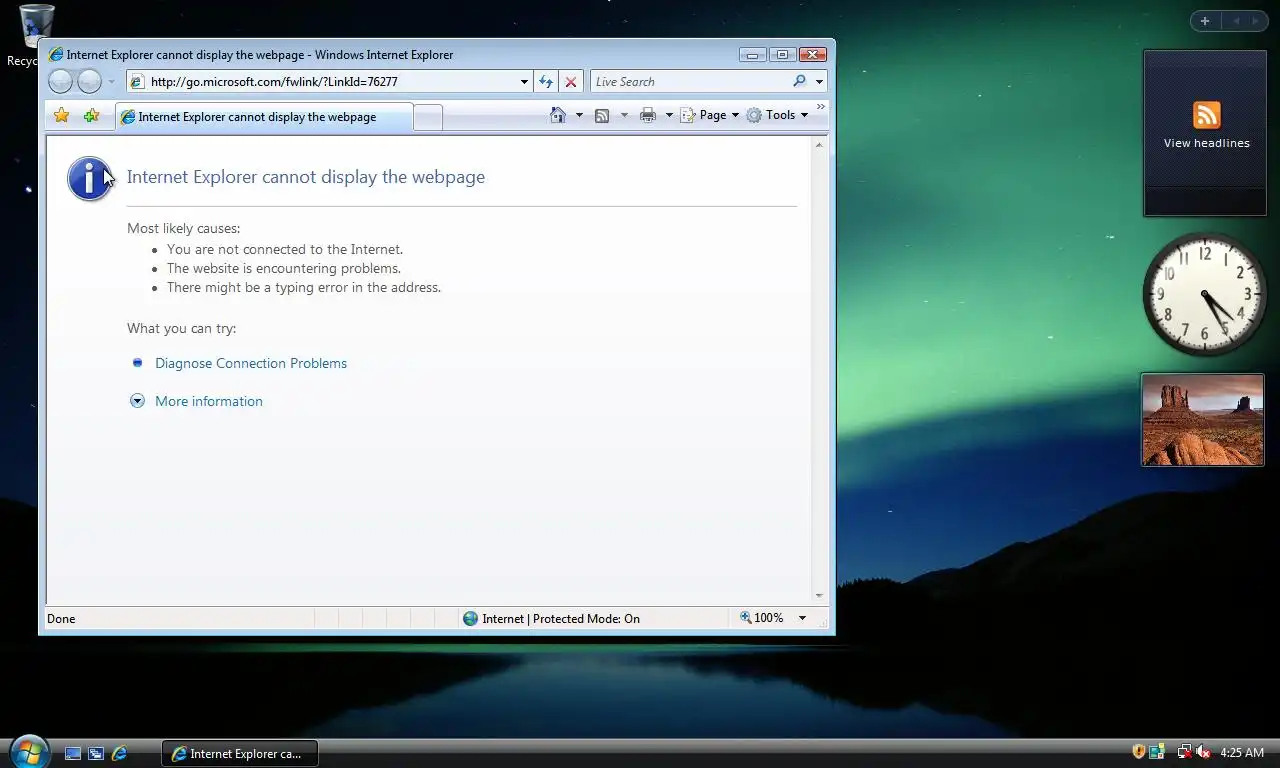The height and width of the screenshot is (768, 1280).
Task: Click the sidebar next gadgets arrow
Action: [x=1256, y=21]
